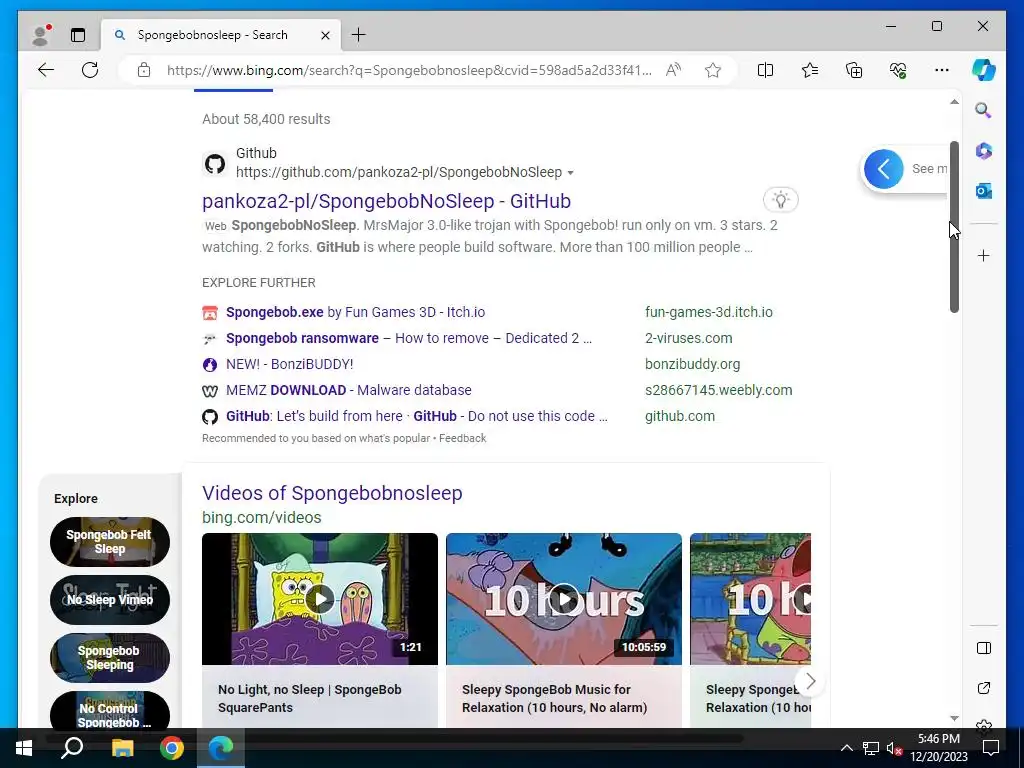Open Browser essentials heart icon
1024x768 pixels.
(x=898, y=70)
